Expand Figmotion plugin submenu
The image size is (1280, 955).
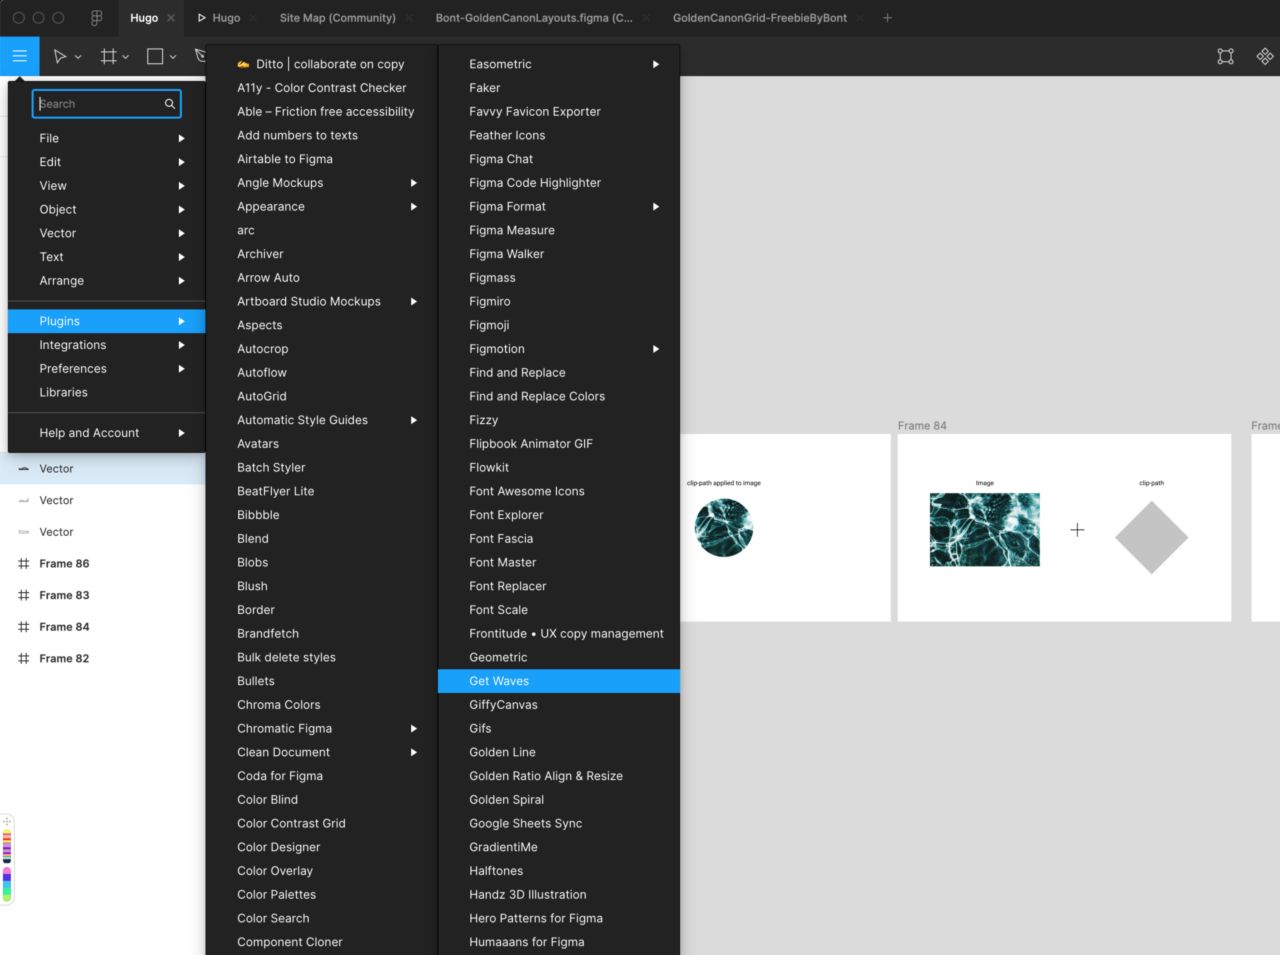tap(559, 349)
